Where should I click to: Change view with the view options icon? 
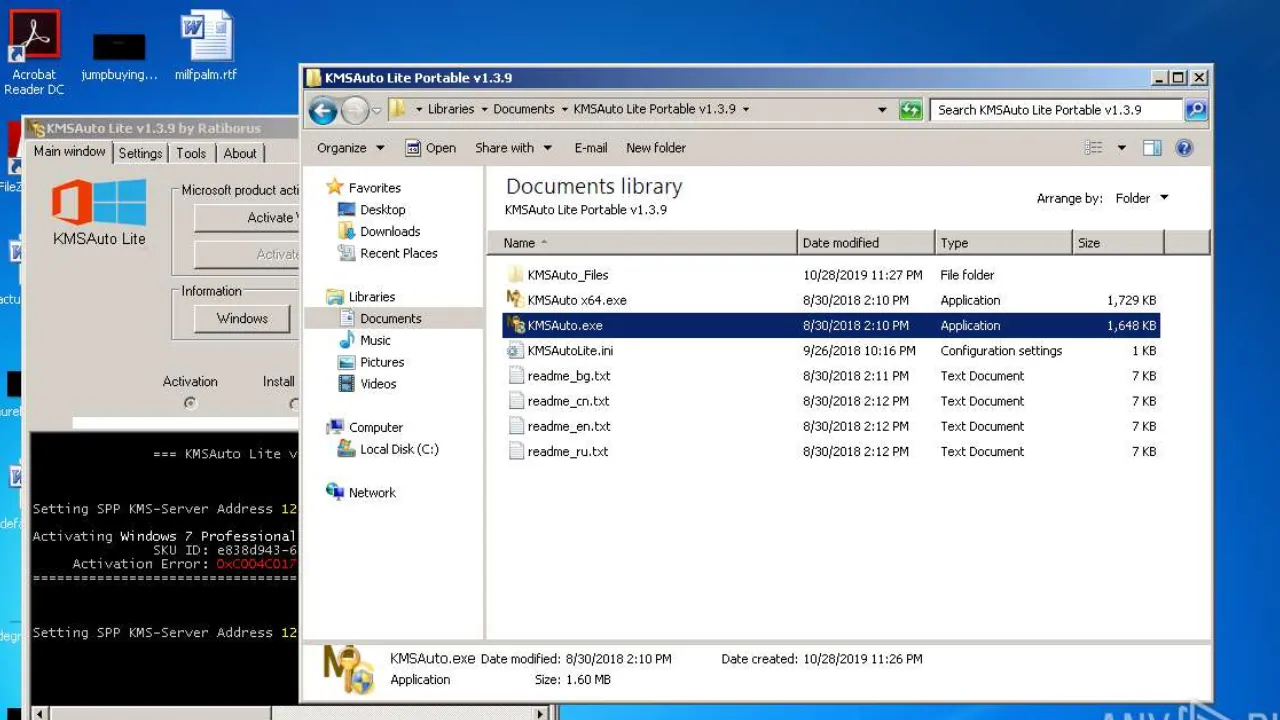1094,148
